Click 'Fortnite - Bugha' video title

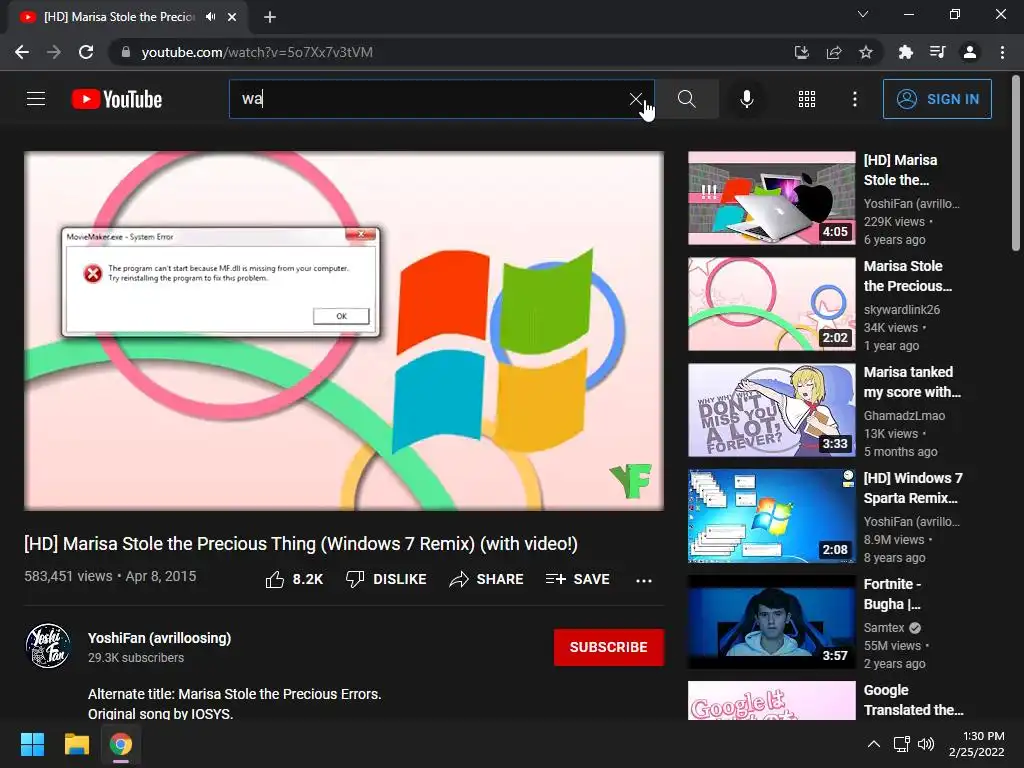point(893,594)
